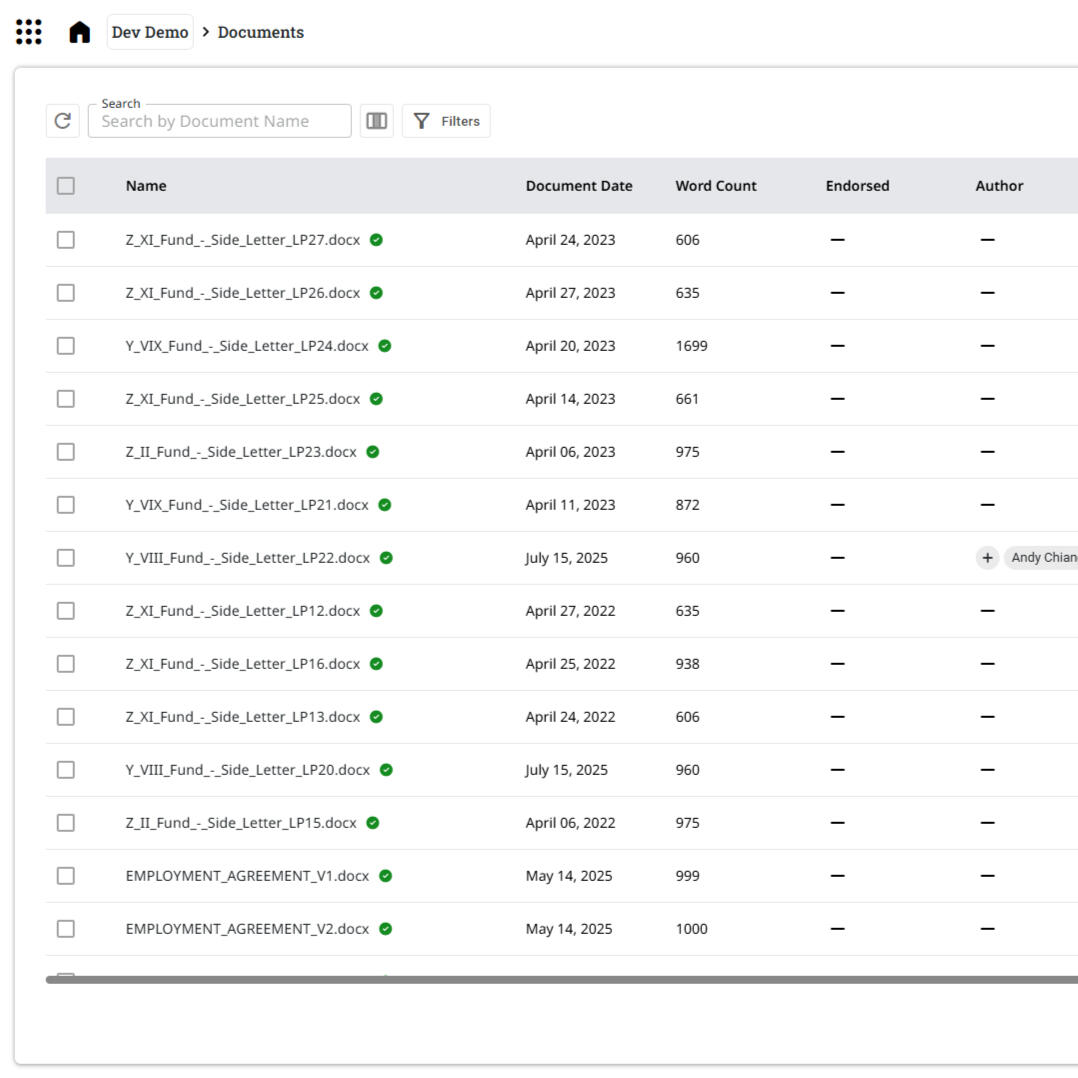Click green verified icon for Y_VIX LP24
This screenshot has height=1078, width=1078.
[x=385, y=346]
